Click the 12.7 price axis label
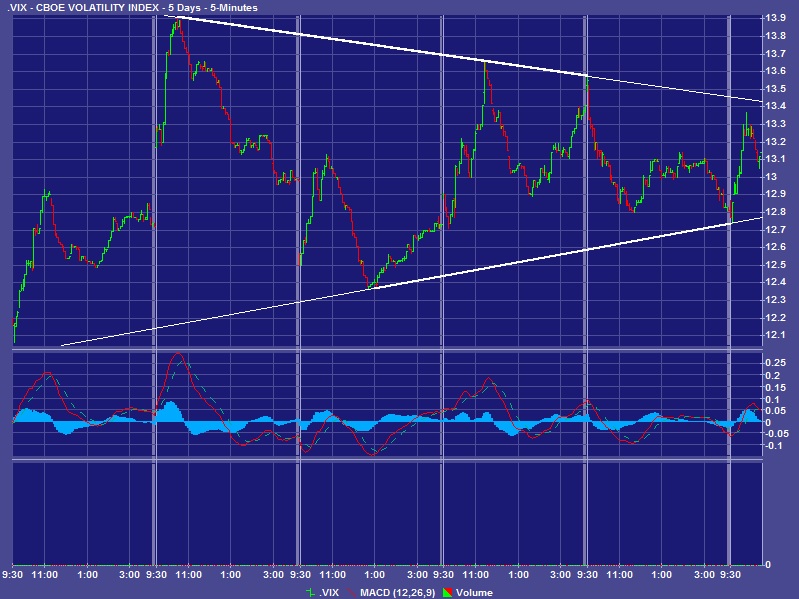This screenshot has width=799, height=599. (775, 229)
